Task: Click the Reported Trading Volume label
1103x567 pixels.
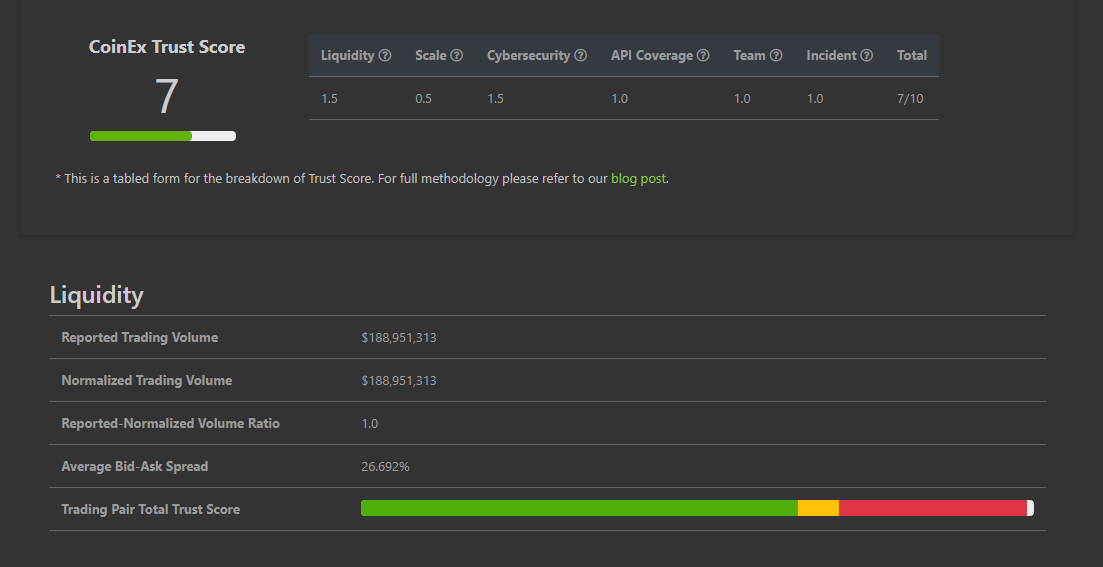Action: pyautogui.click(x=139, y=337)
